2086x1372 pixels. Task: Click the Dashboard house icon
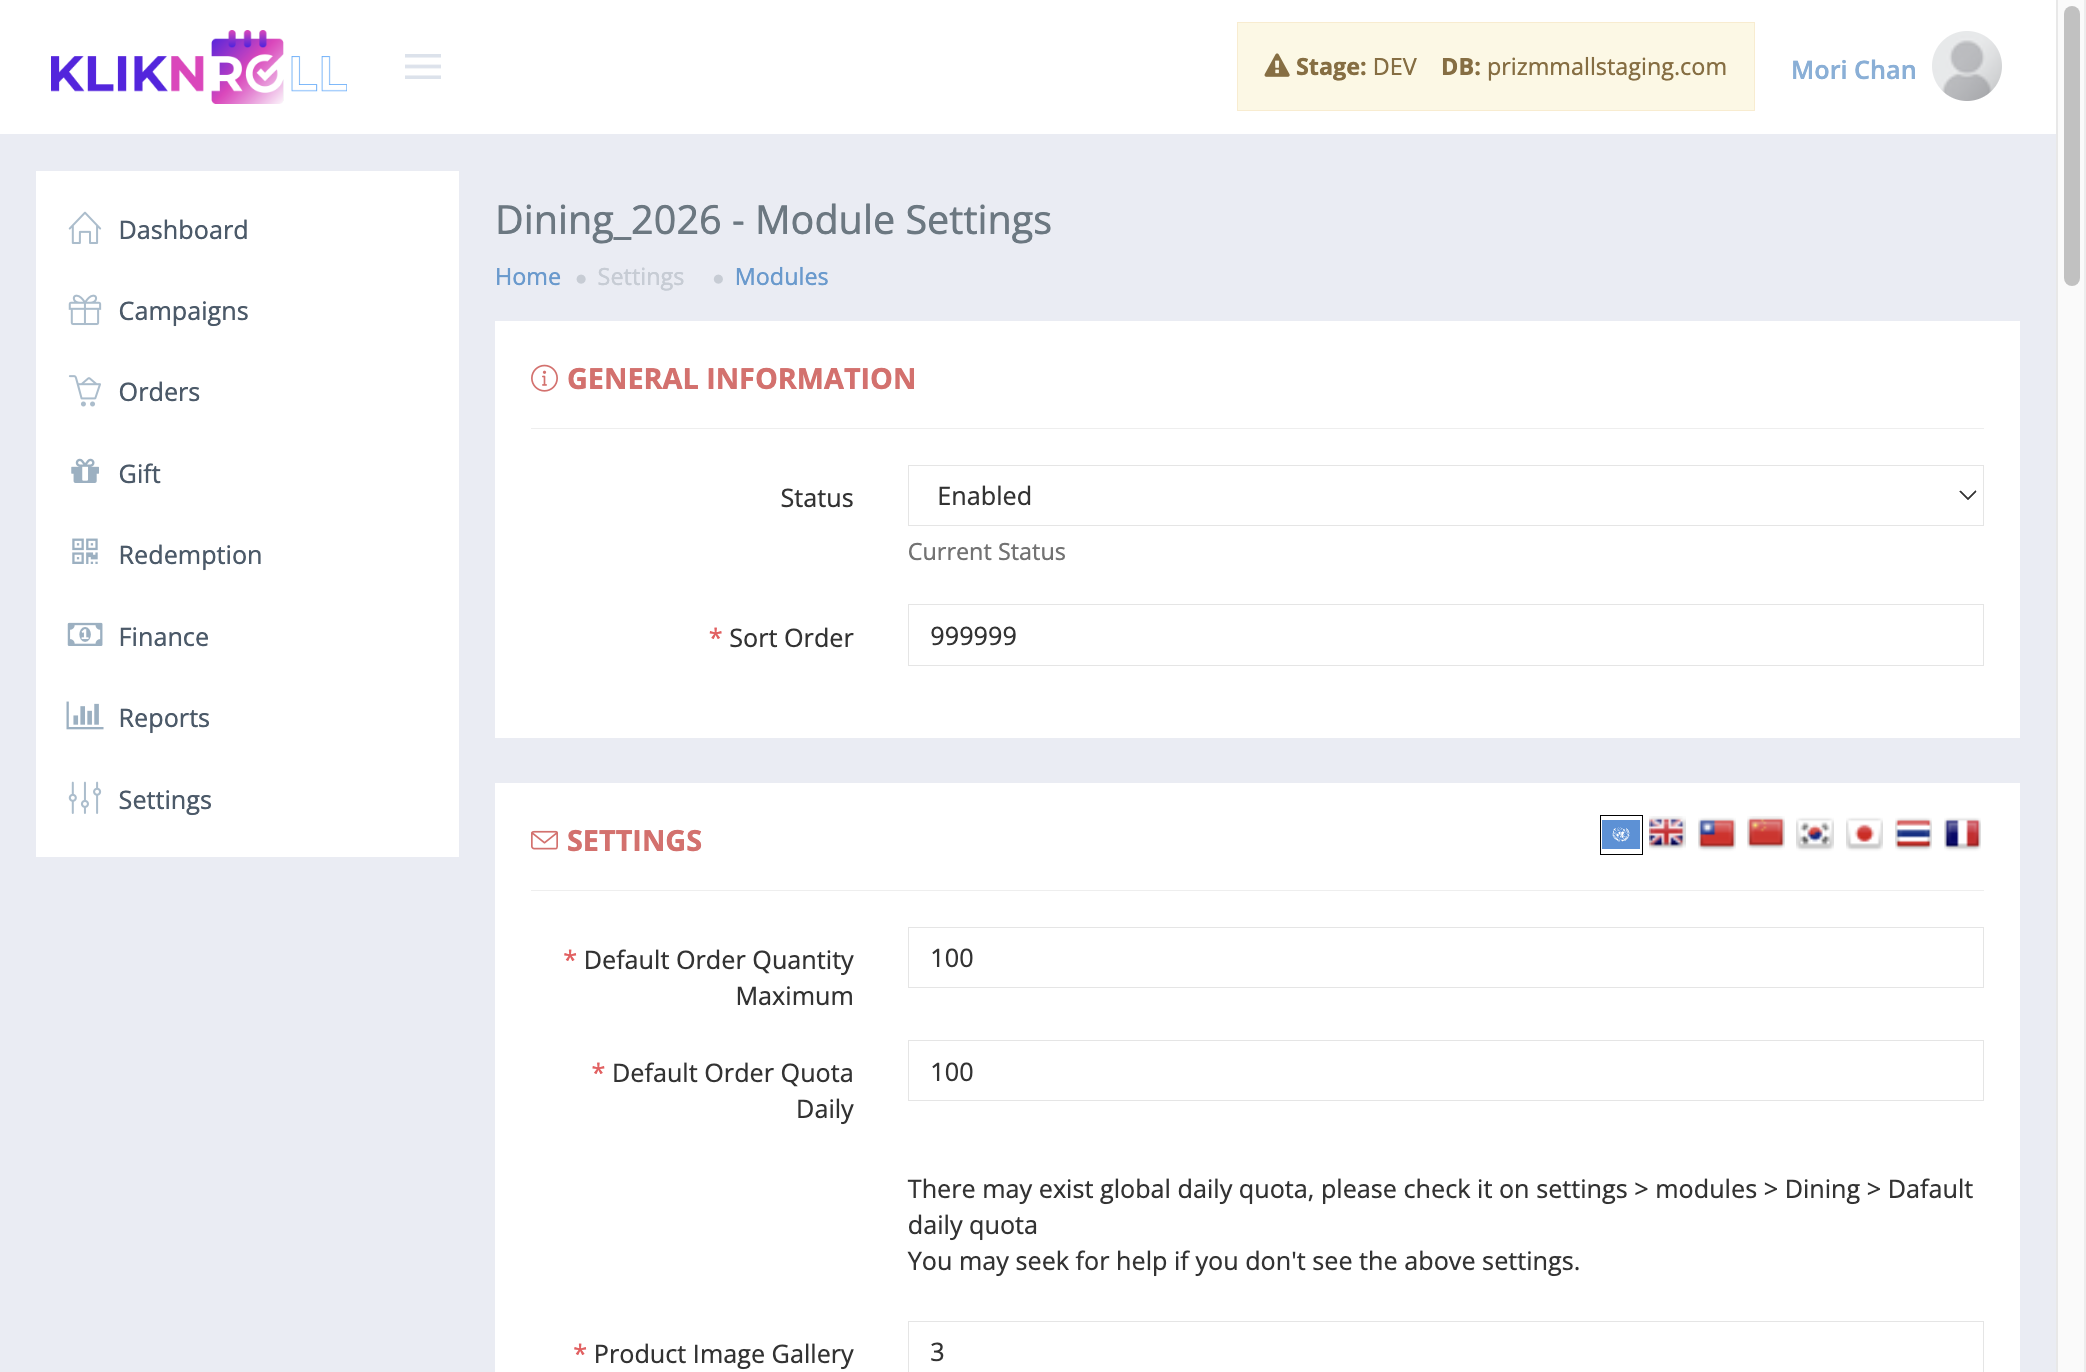[x=85, y=229]
